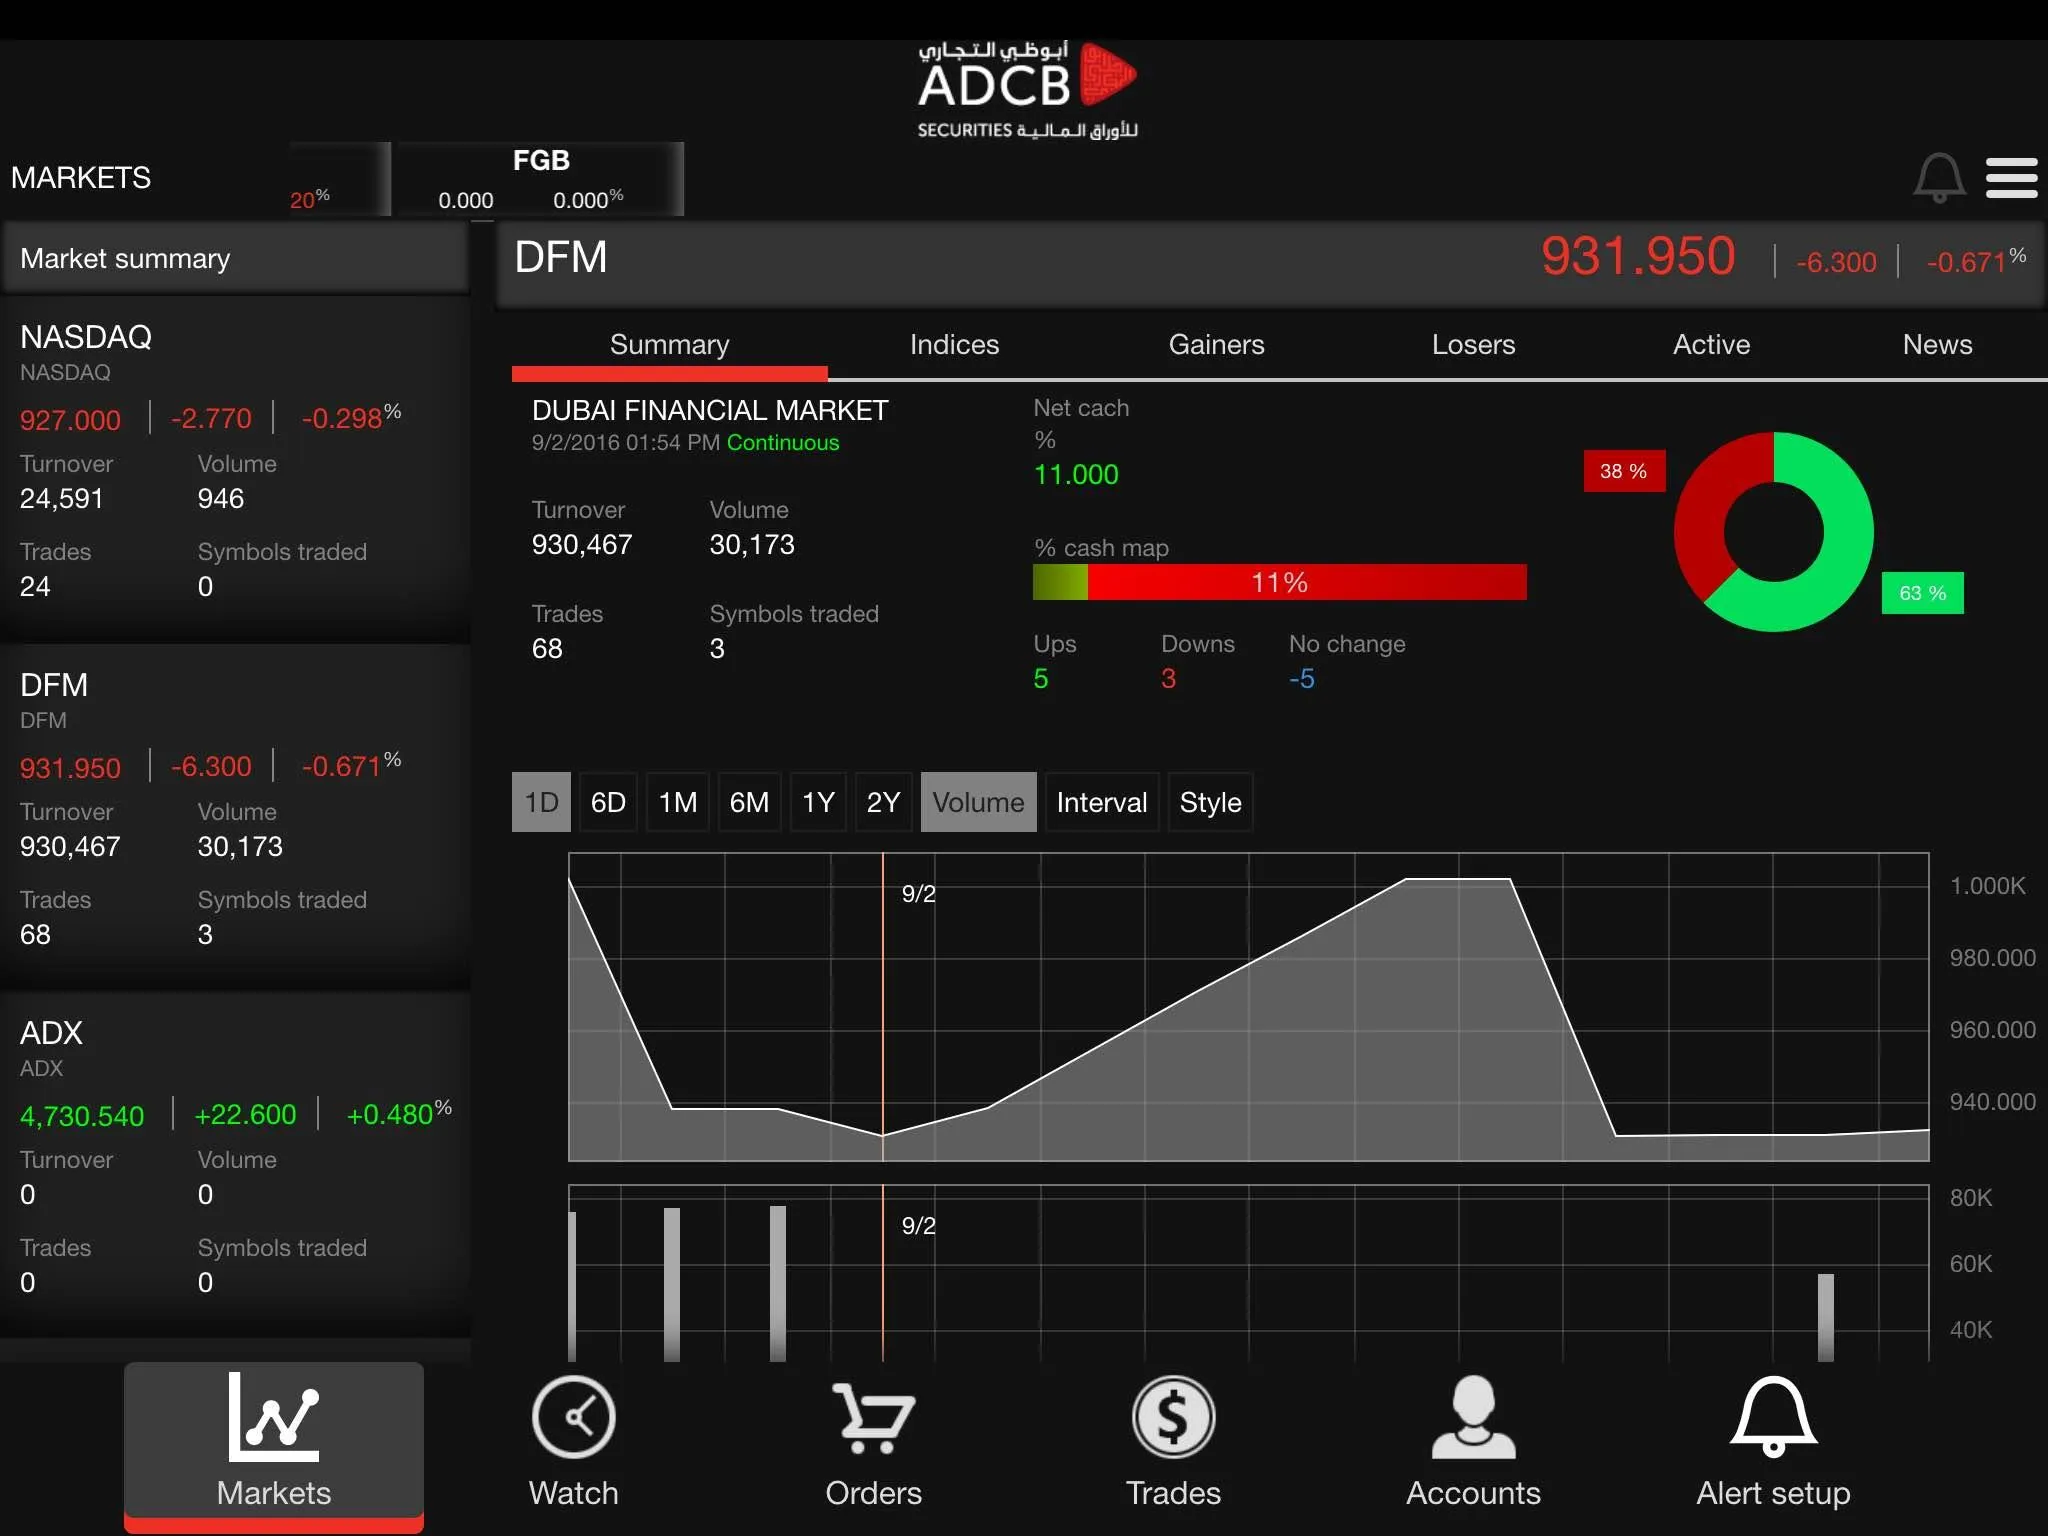This screenshot has height=1536, width=2048.
Task: Select the Indices tab
Action: (x=955, y=342)
